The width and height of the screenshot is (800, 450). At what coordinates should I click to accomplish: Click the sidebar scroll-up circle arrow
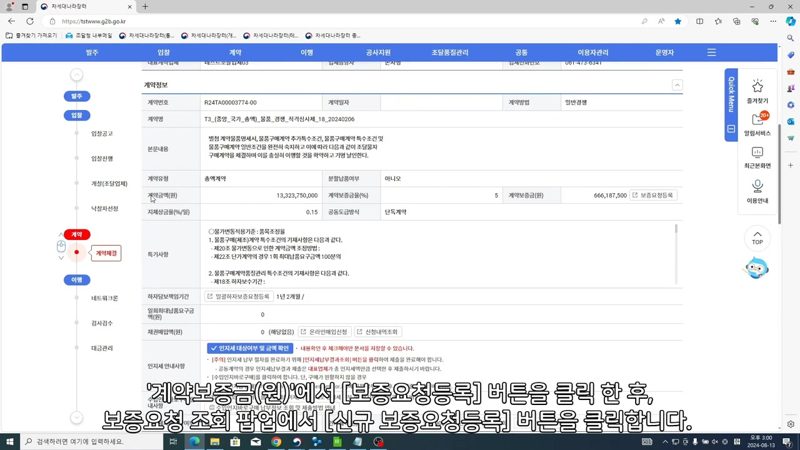pos(77,75)
